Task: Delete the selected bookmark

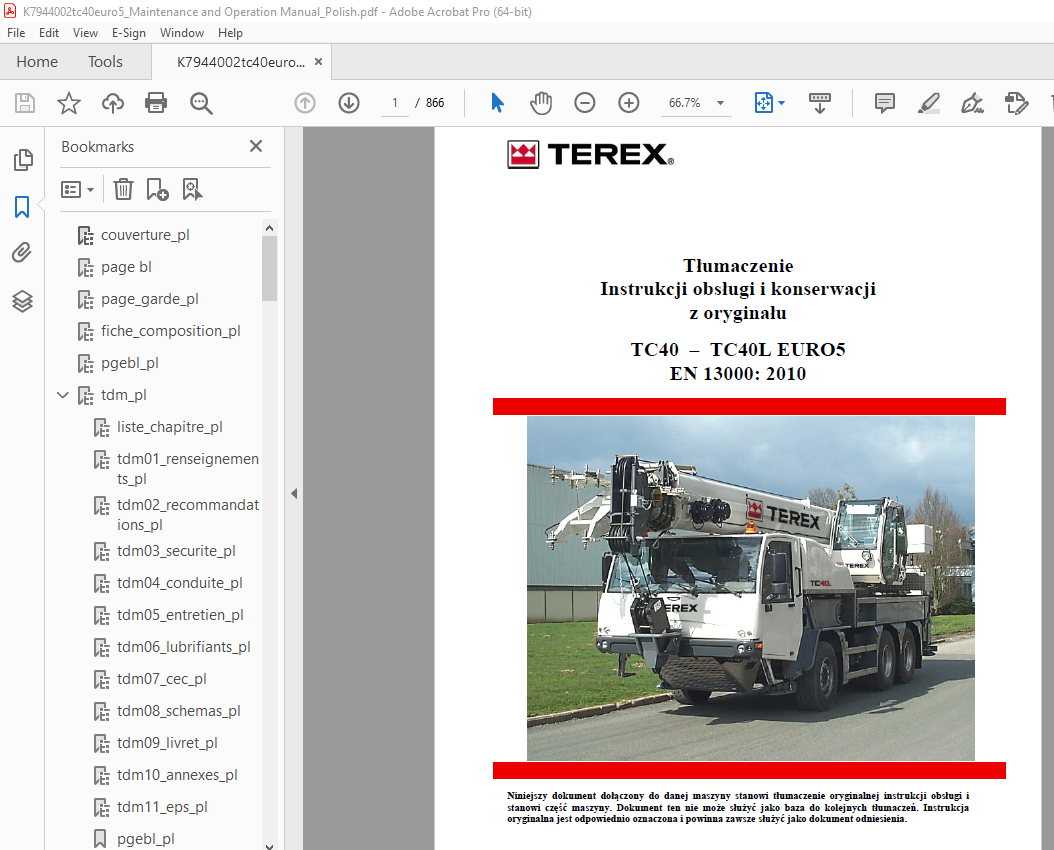Action: [123, 189]
